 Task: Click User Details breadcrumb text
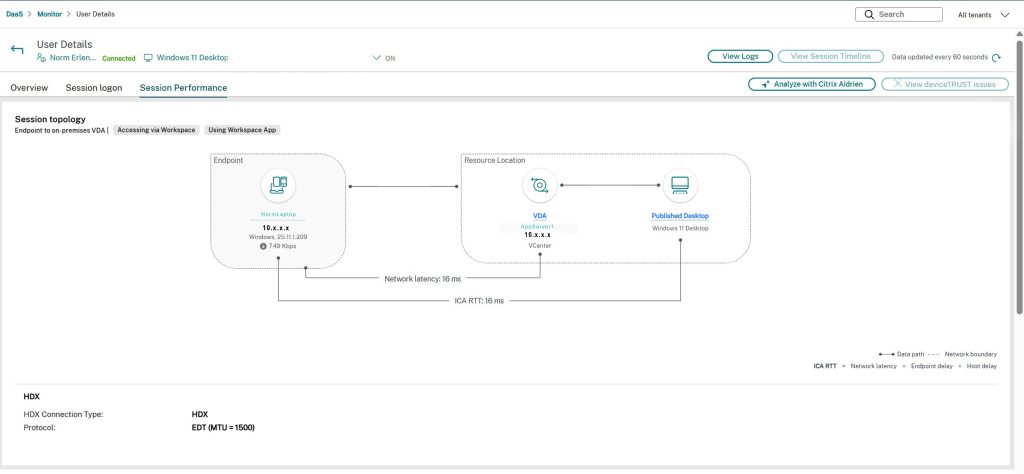(x=95, y=14)
